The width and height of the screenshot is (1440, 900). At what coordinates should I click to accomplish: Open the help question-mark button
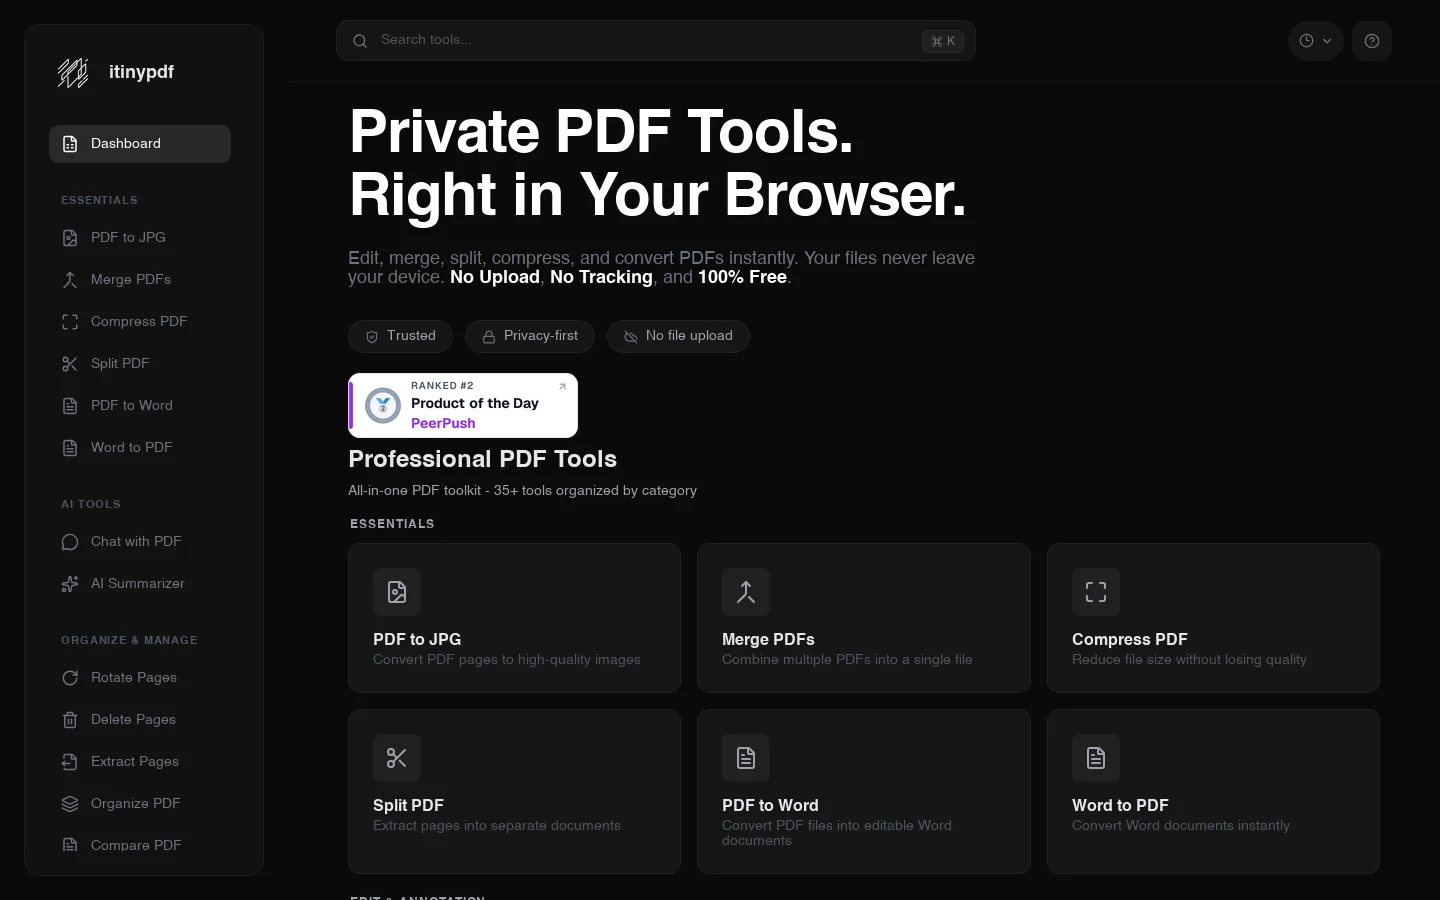[1372, 41]
